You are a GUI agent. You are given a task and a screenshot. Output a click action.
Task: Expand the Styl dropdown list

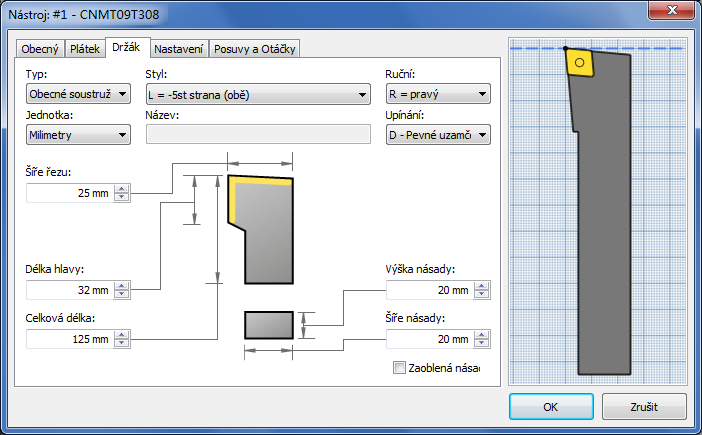[258, 94]
